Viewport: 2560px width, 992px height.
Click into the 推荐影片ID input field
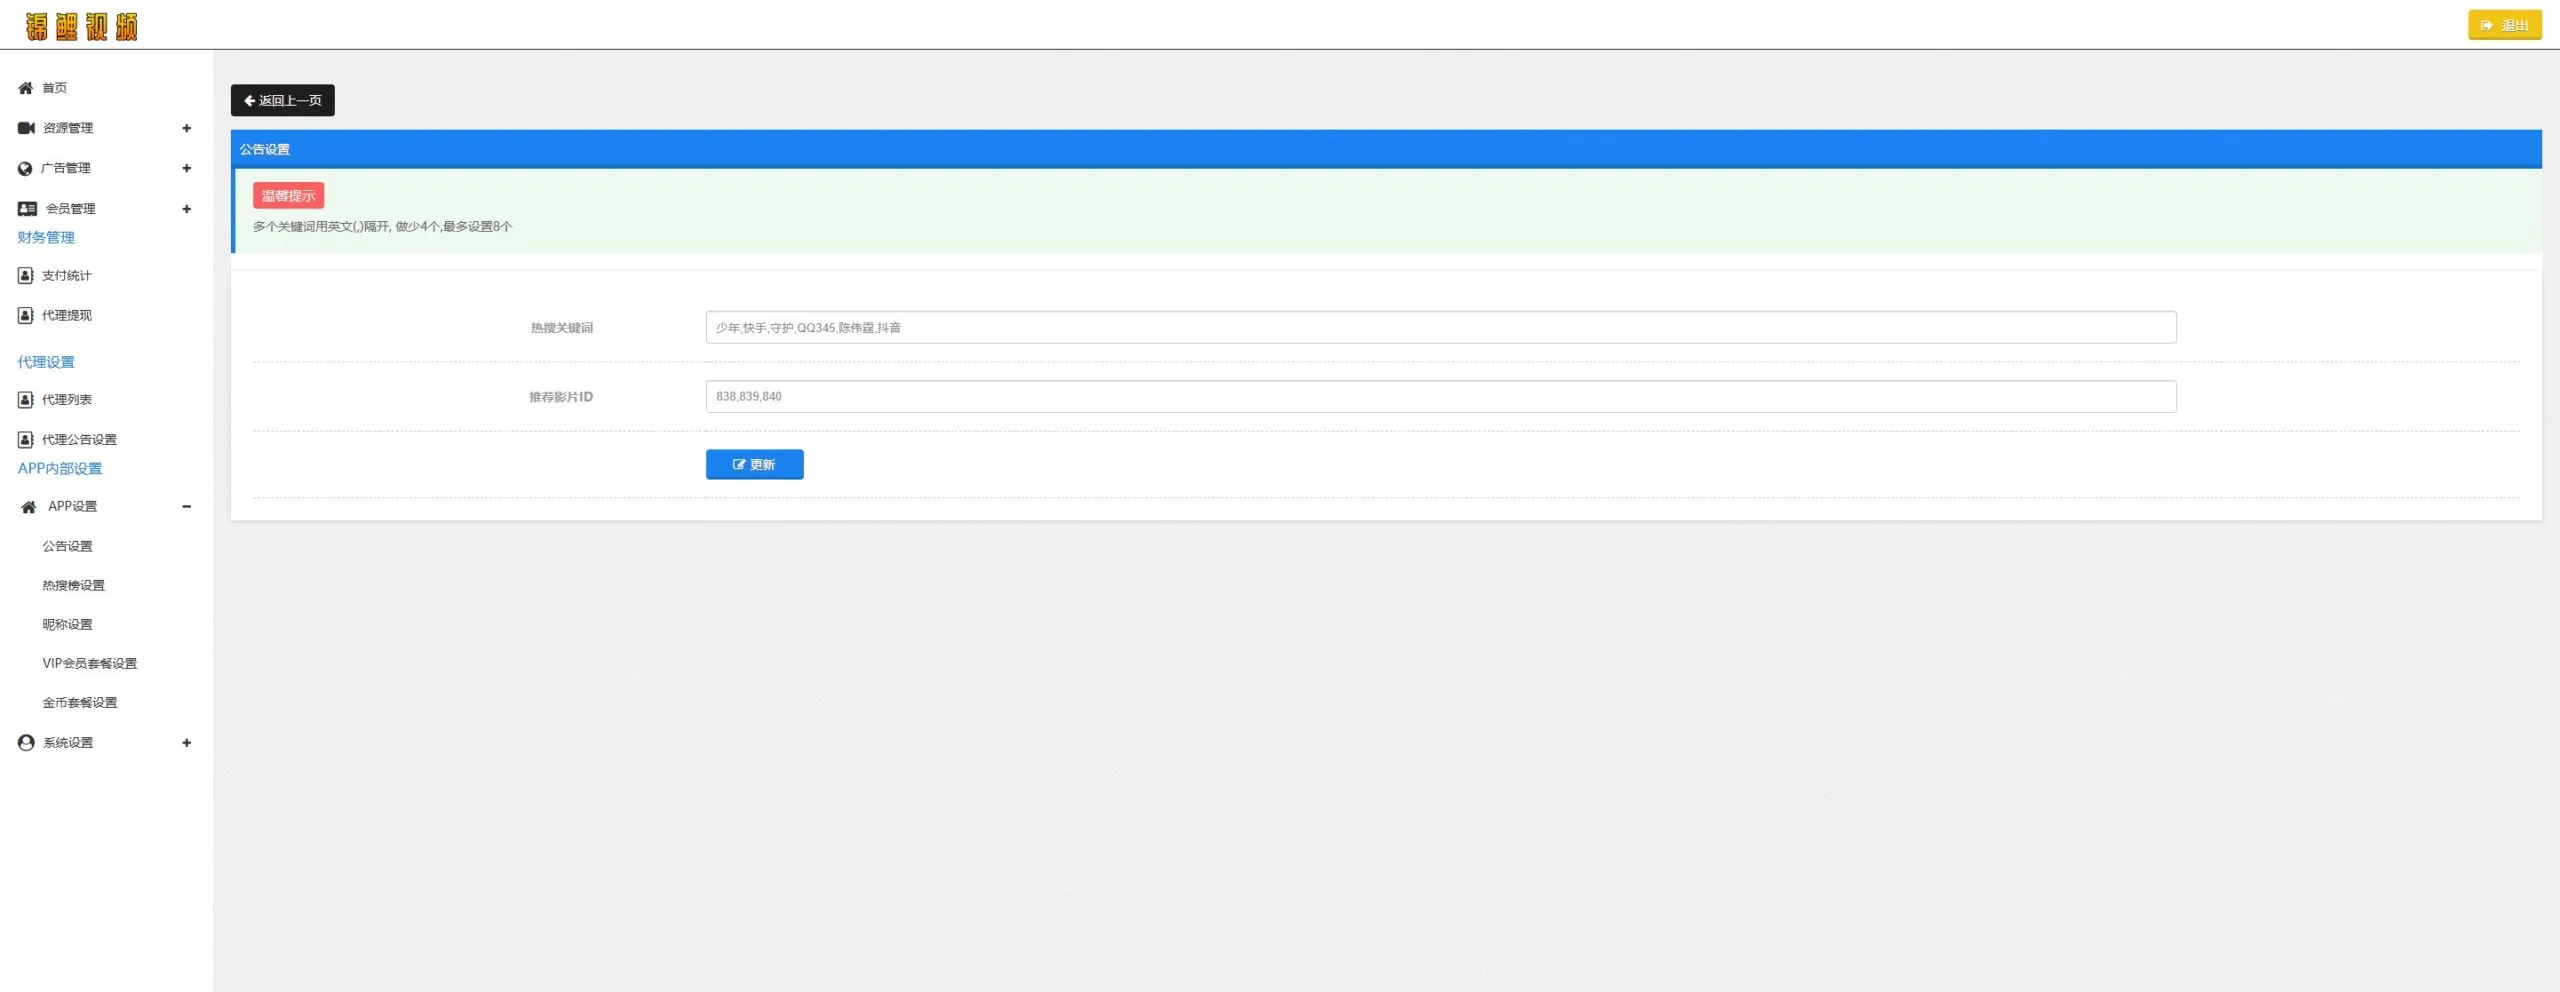pos(1441,397)
